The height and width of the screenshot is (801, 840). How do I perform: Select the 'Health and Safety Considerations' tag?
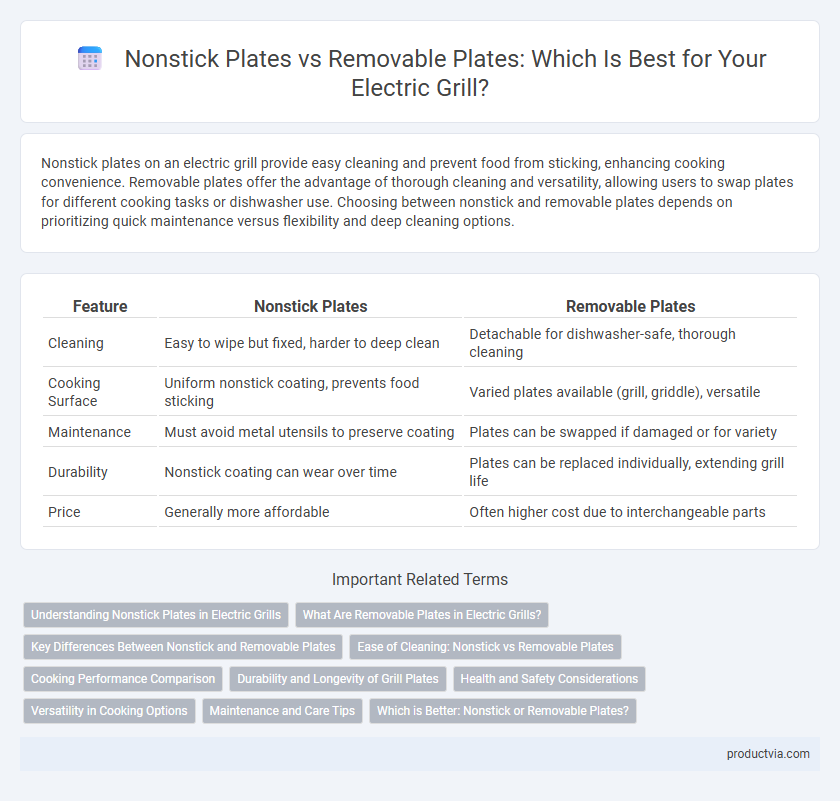pos(549,679)
